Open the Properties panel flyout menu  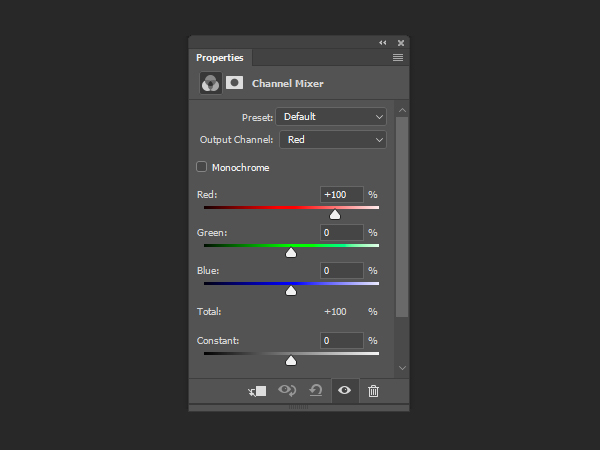pos(398,57)
